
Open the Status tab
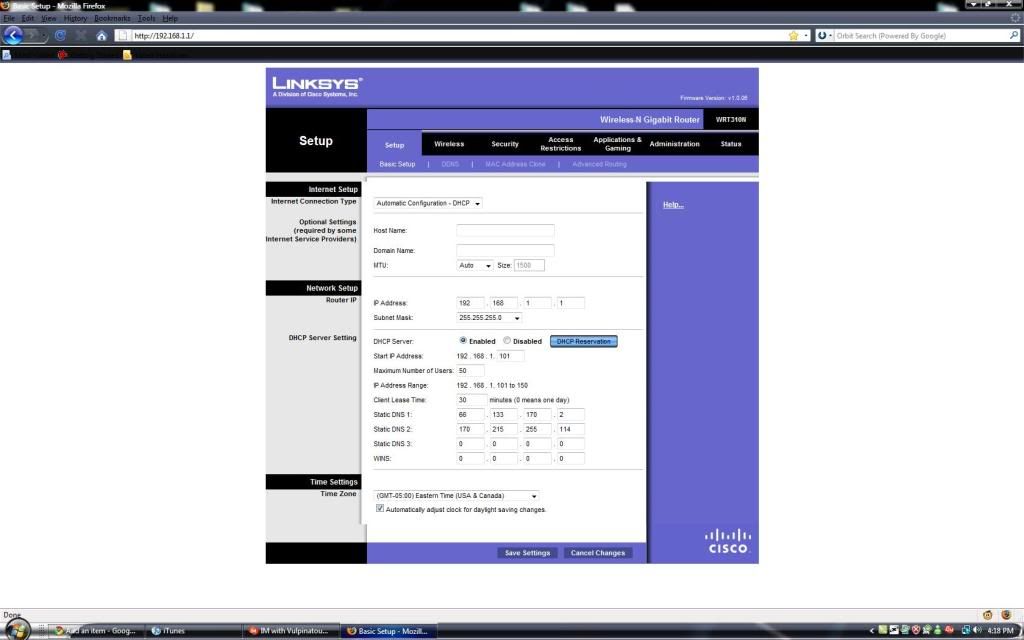coord(731,144)
